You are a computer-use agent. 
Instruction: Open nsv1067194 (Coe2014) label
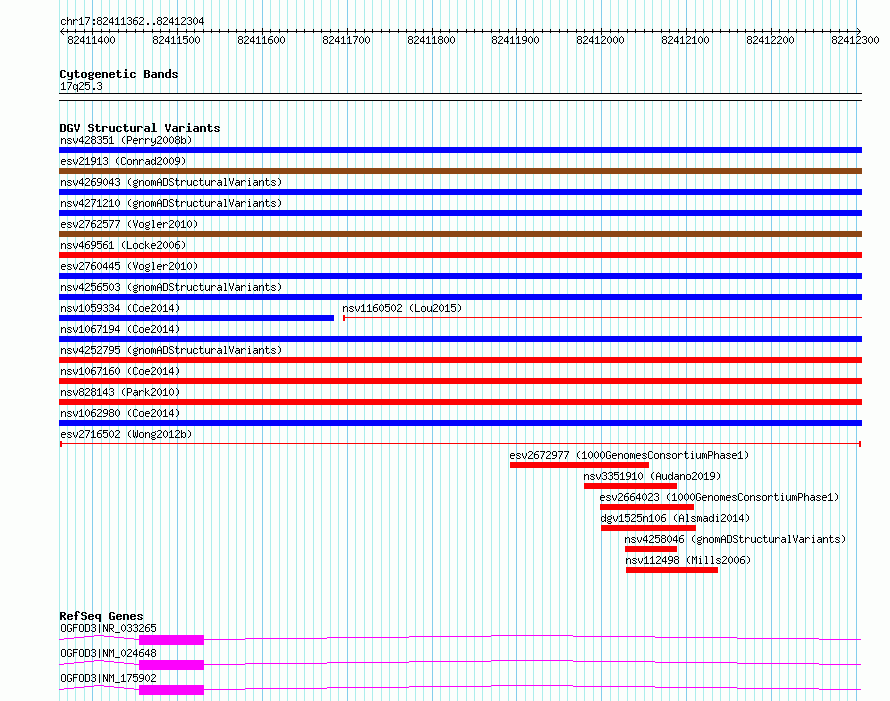120,329
